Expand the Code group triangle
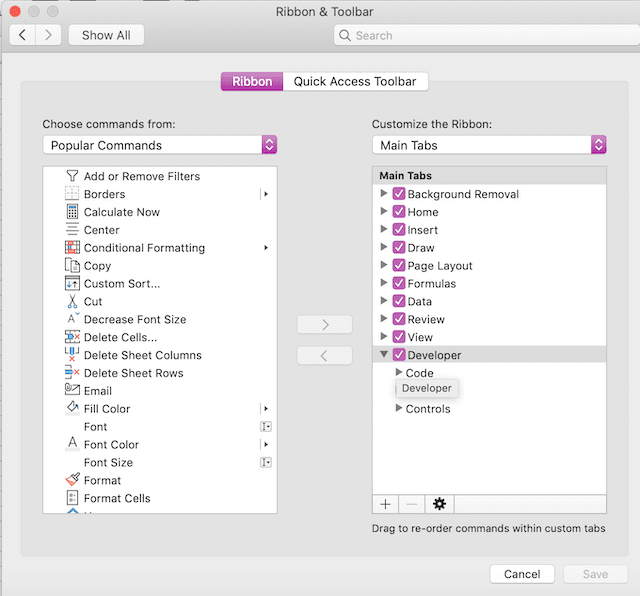This screenshot has width=640, height=596. pyautogui.click(x=399, y=372)
